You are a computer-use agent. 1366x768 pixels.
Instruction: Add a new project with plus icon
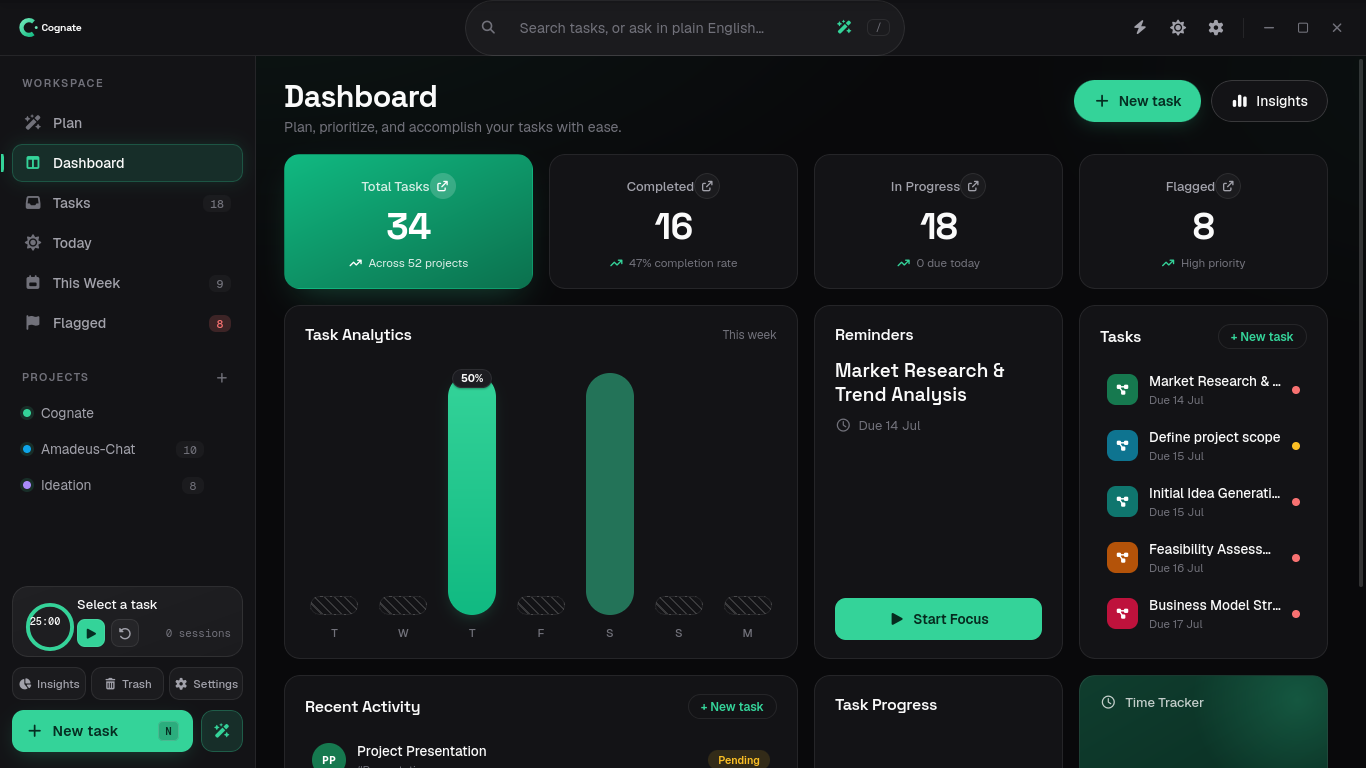click(222, 377)
